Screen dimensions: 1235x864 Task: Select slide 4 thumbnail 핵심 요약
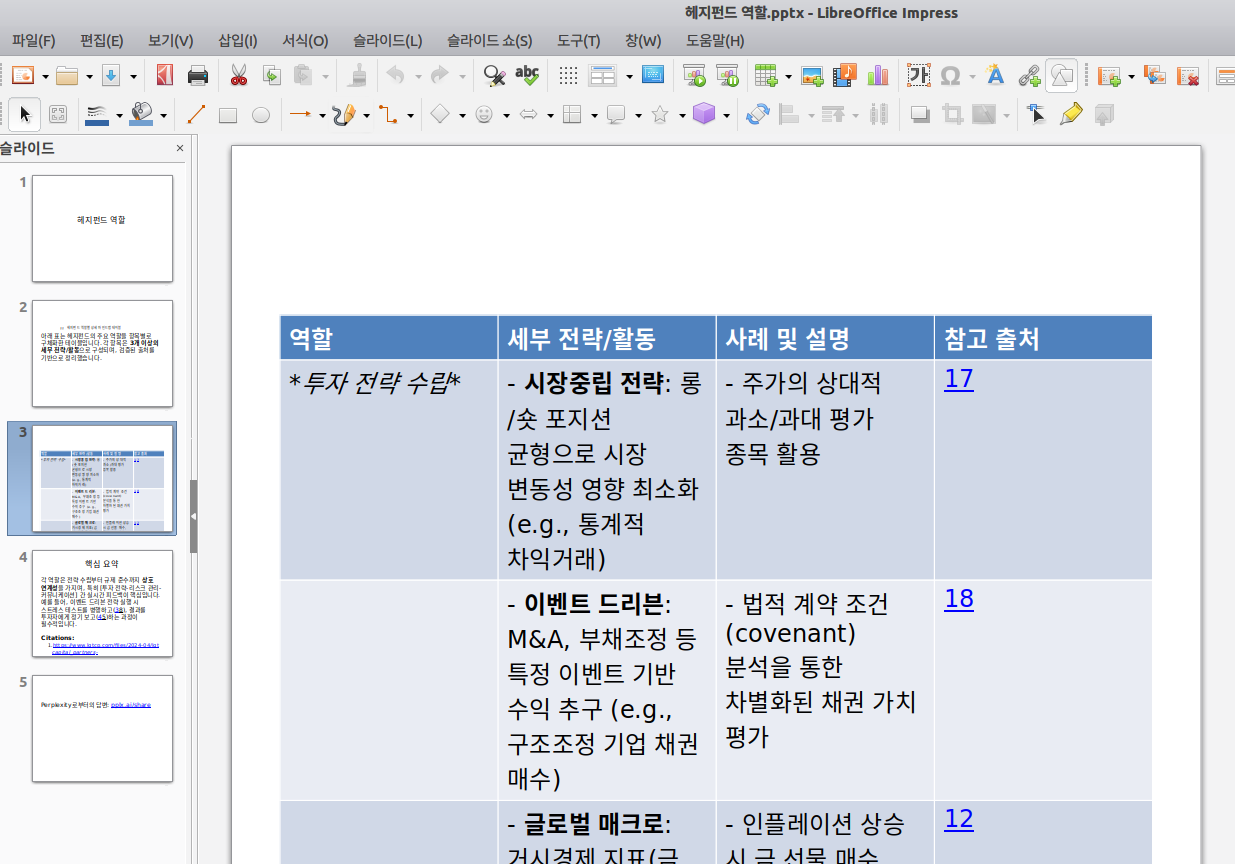click(102, 603)
